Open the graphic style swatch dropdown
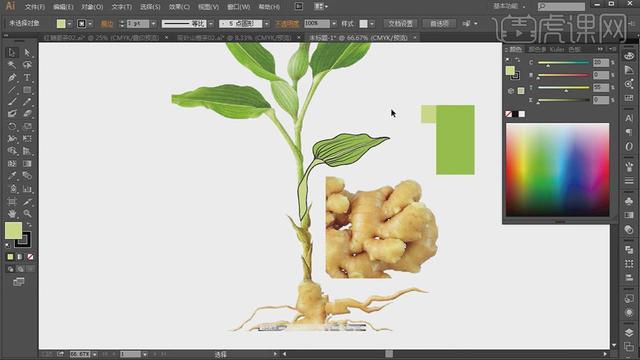 point(372,24)
